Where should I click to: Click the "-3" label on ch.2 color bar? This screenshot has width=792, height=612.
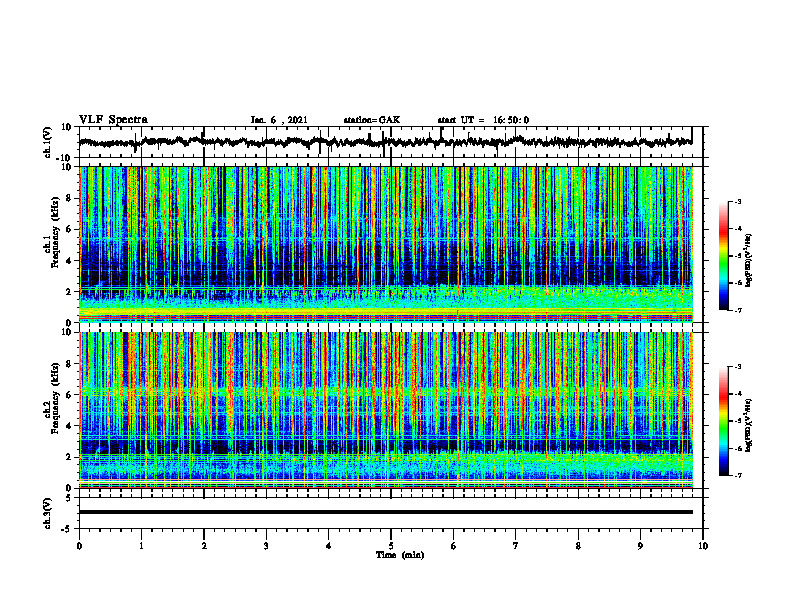(738, 367)
